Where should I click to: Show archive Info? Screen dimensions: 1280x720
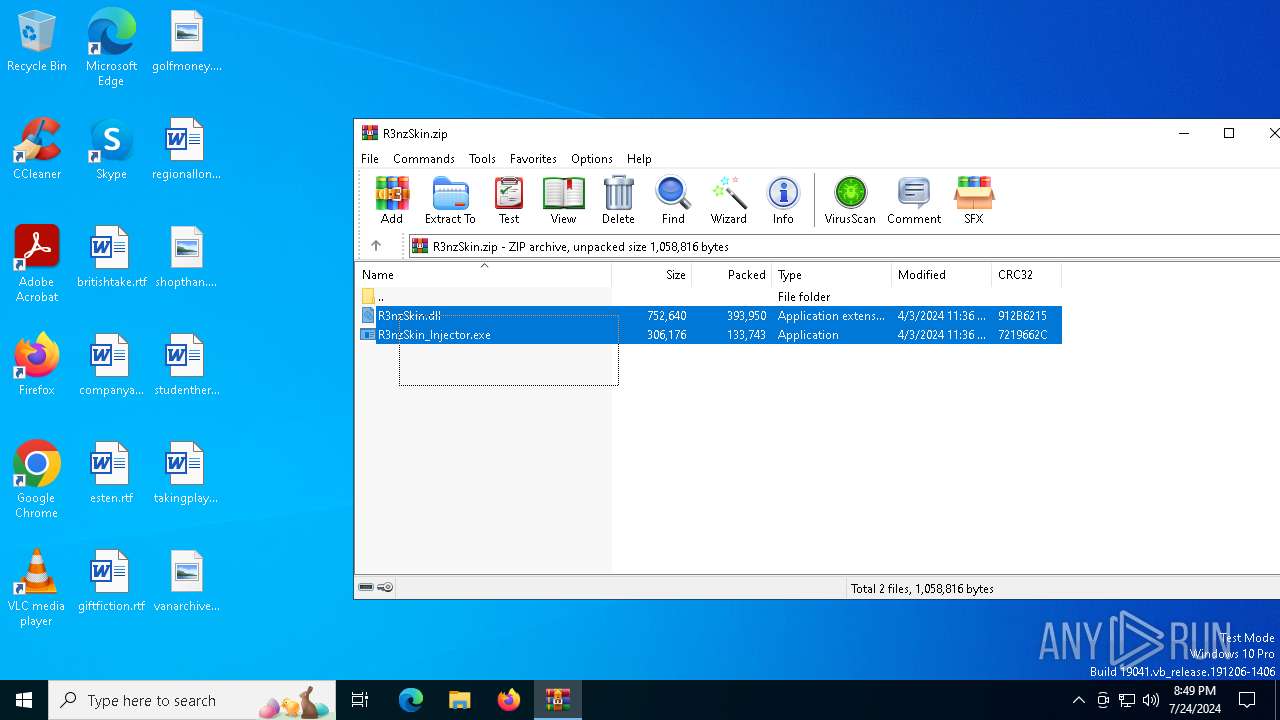coord(783,200)
